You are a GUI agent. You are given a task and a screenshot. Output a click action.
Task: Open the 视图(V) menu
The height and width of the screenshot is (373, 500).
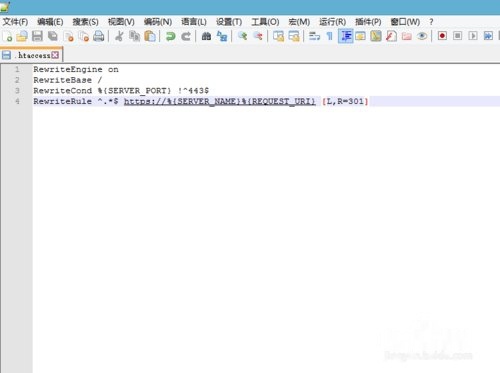point(121,22)
